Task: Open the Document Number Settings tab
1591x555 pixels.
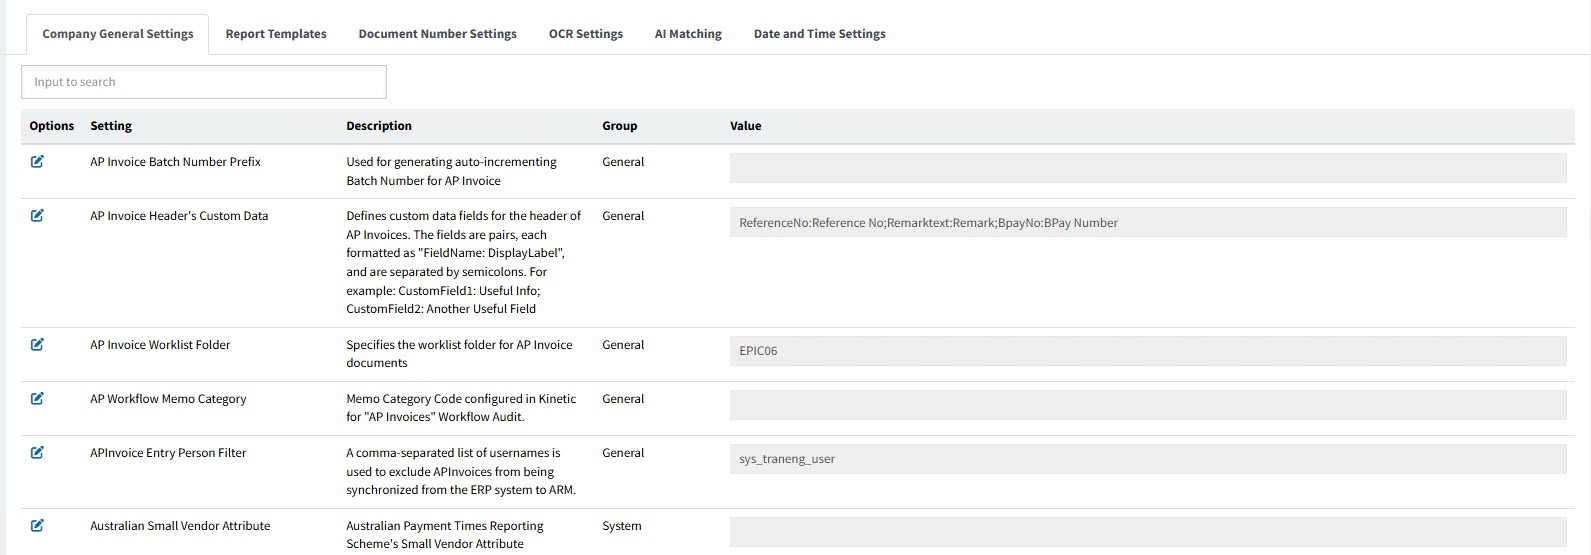Action: pyautogui.click(x=437, y=34)
